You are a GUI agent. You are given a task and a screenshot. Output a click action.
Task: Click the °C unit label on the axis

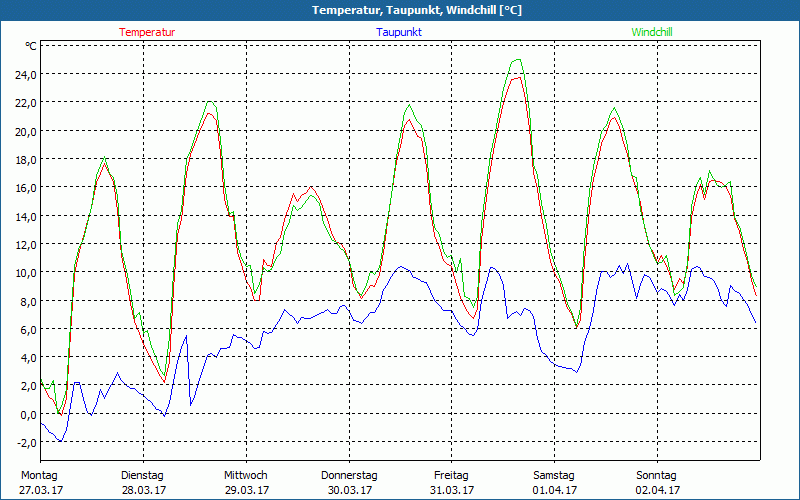click(31, 46)
